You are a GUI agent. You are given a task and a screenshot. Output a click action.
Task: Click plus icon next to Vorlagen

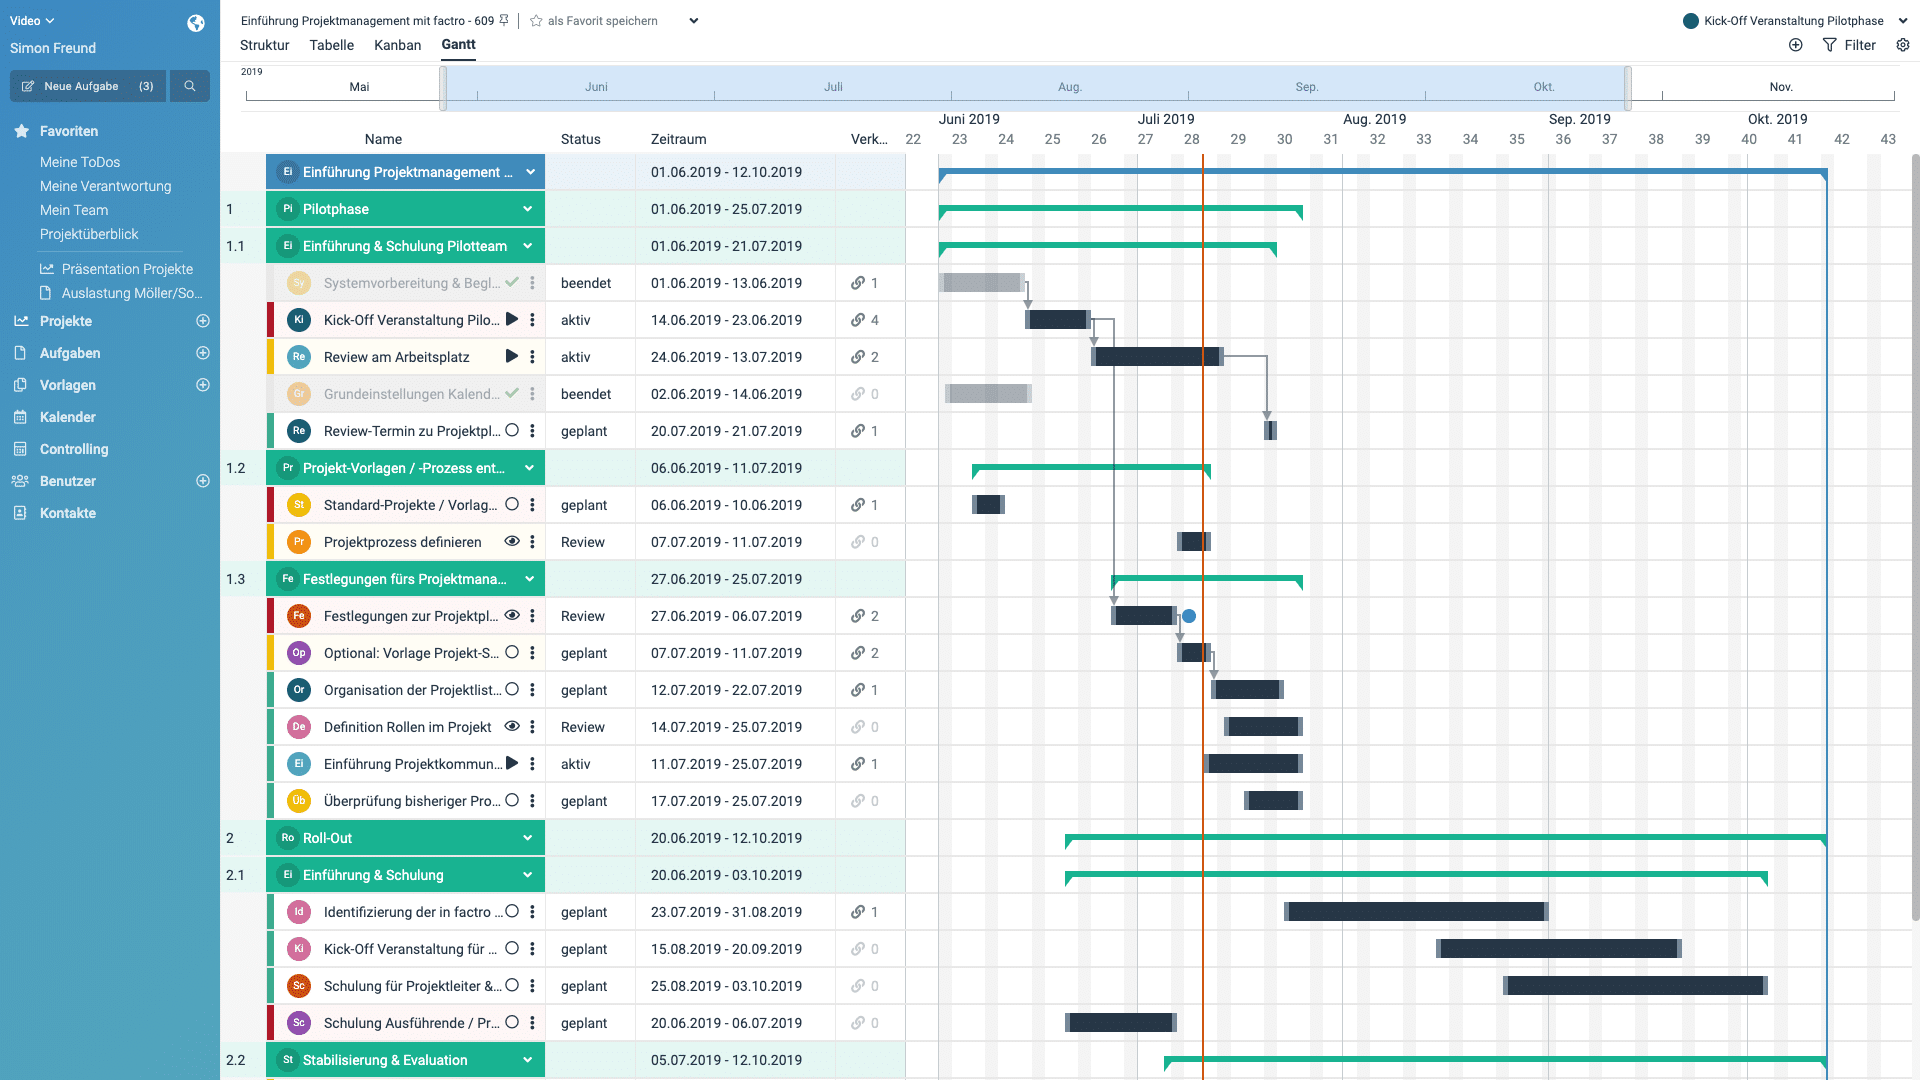(x=203, y=385)
